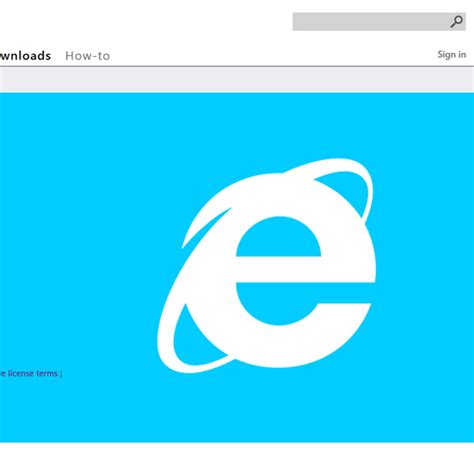Open the license terms link
The image size is (474, 474).
point(29,373)
